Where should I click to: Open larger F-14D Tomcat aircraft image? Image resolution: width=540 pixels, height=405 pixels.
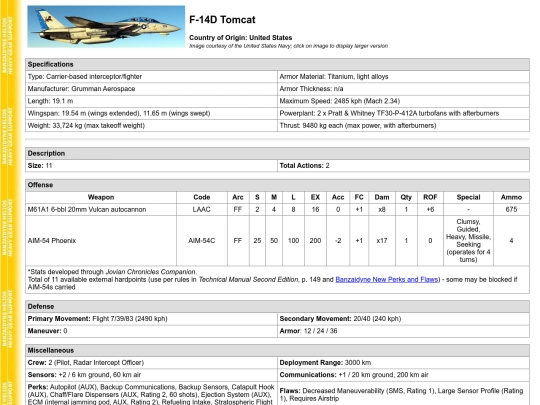point(106,27)
